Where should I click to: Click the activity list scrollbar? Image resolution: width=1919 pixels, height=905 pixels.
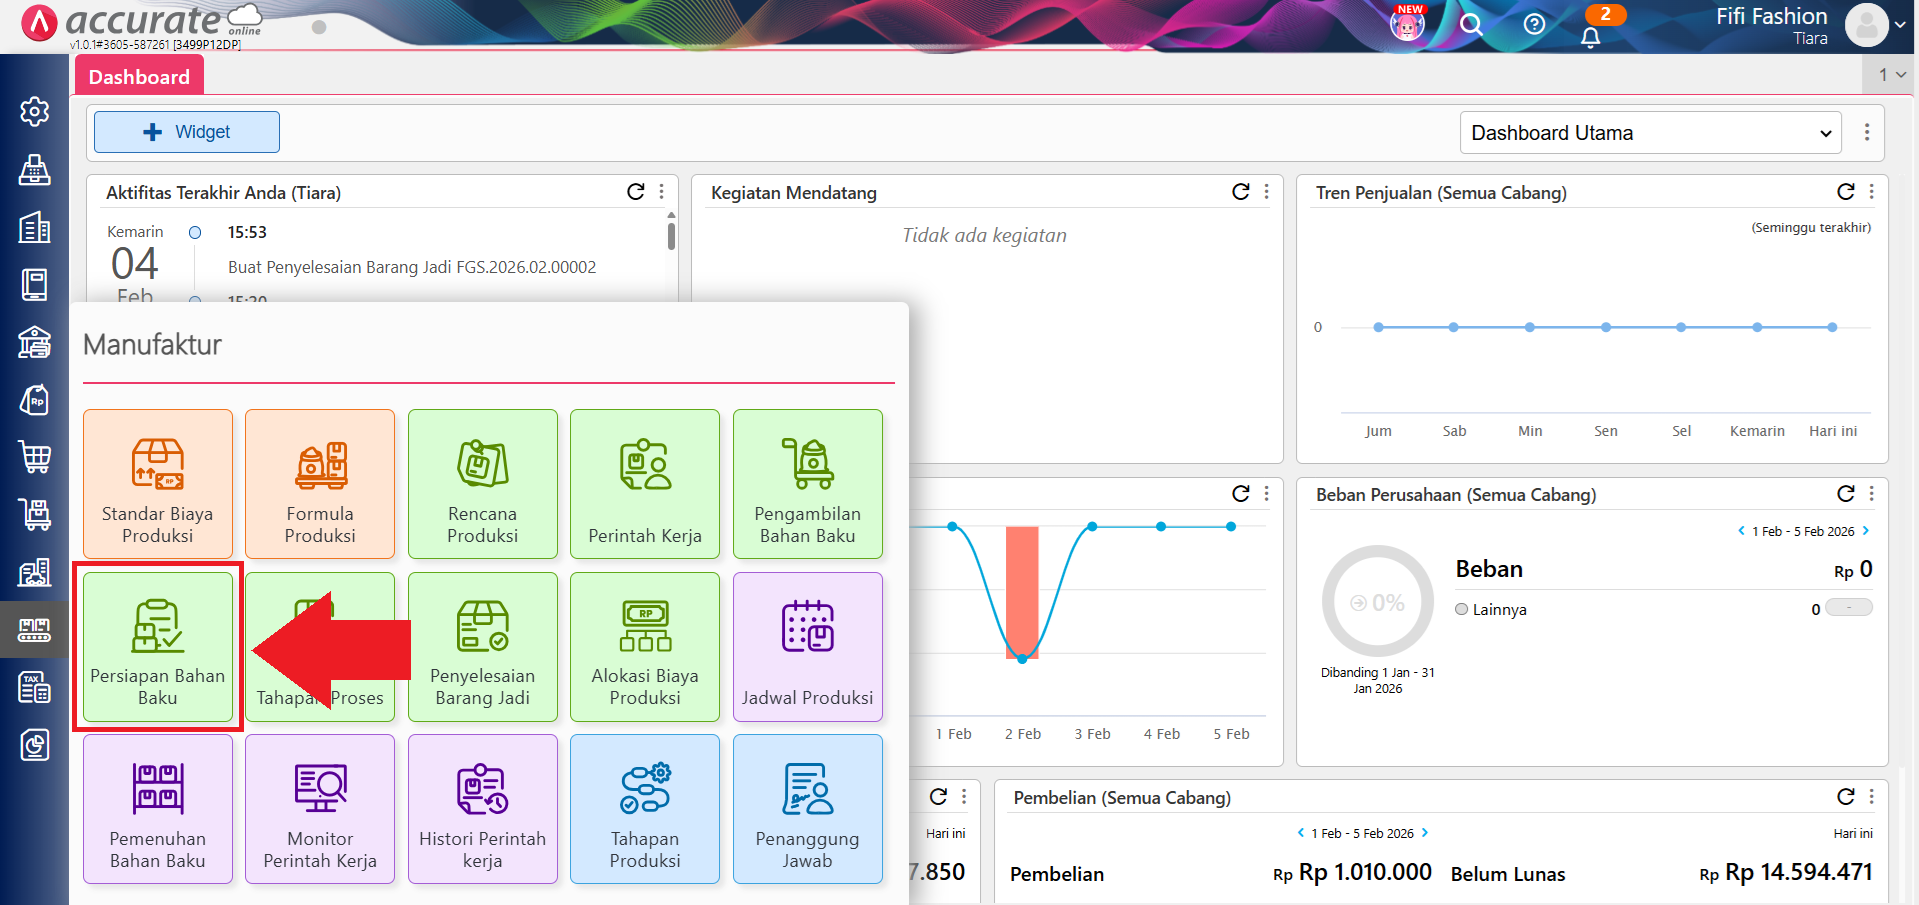(671, 237)
